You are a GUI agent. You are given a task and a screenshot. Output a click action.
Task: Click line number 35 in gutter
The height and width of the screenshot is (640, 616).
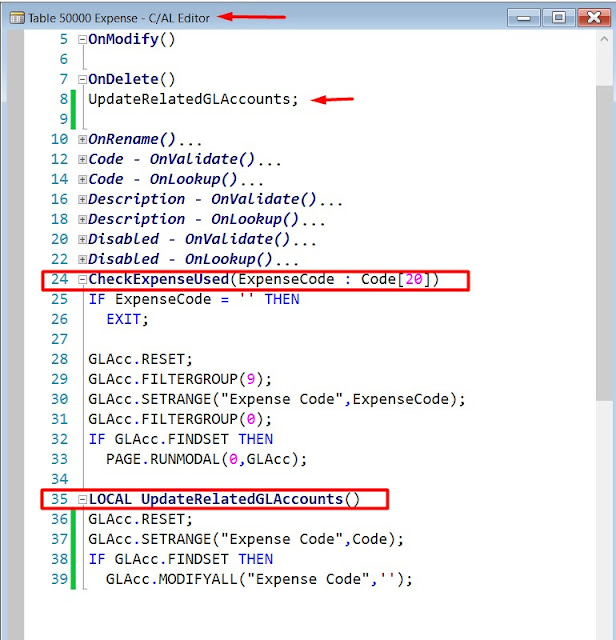coord(60,499)
